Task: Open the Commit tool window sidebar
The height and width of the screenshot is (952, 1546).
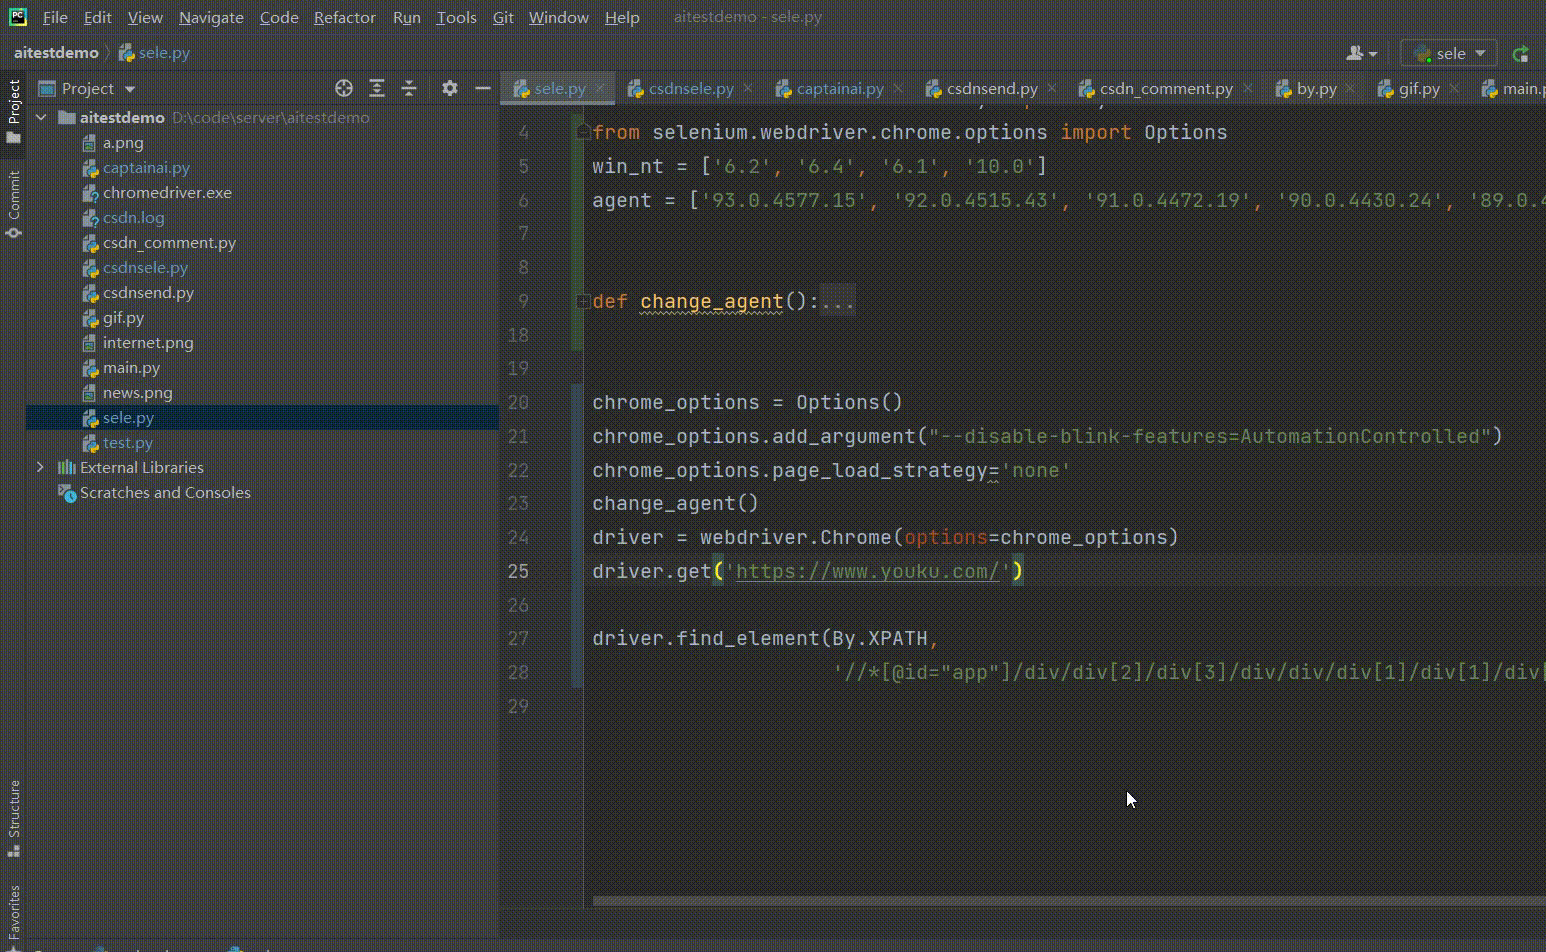Action: (x=13, y=204)
